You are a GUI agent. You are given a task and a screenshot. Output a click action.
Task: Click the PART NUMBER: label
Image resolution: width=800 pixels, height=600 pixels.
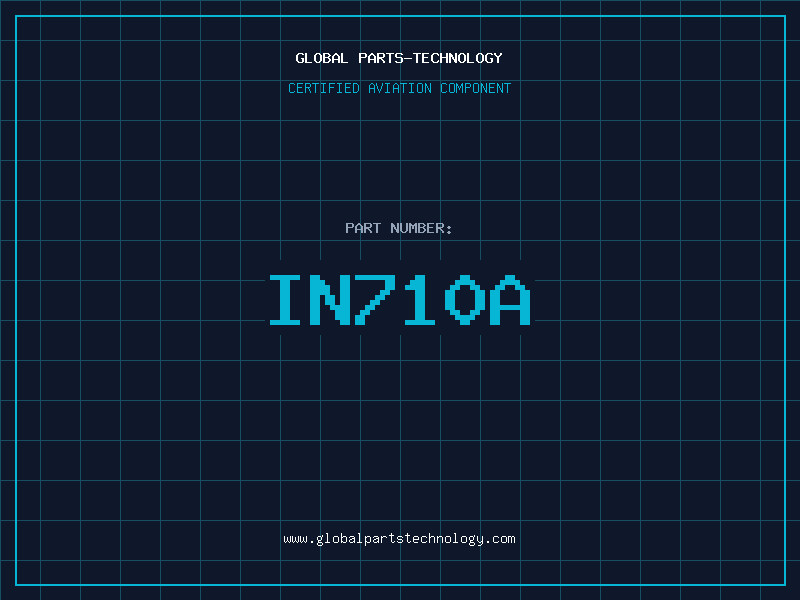(399, 228)
